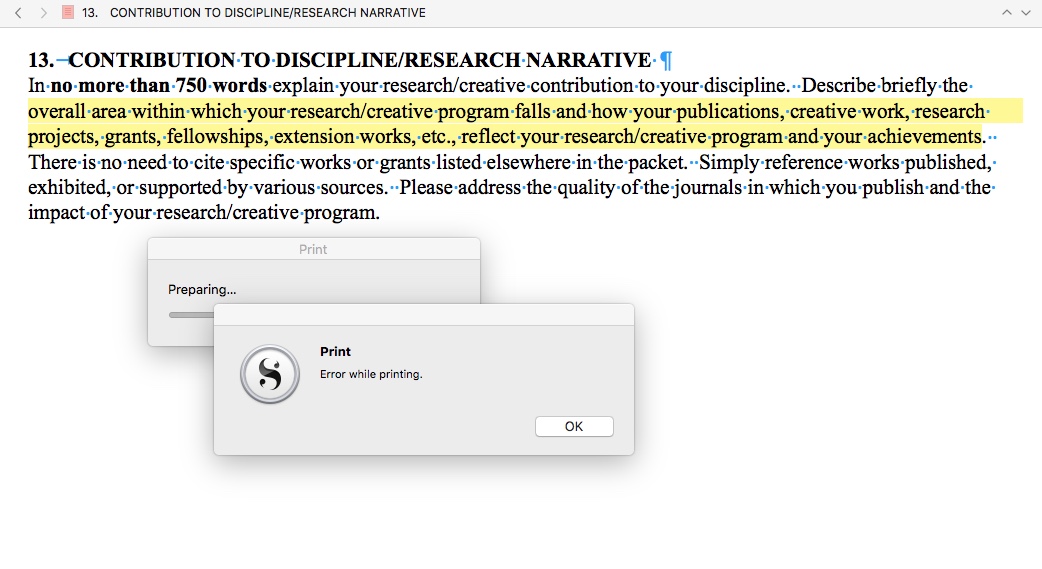Click the red document icon in header
This screenshot has height=569, width=1042.
click(x=68, y=12)
